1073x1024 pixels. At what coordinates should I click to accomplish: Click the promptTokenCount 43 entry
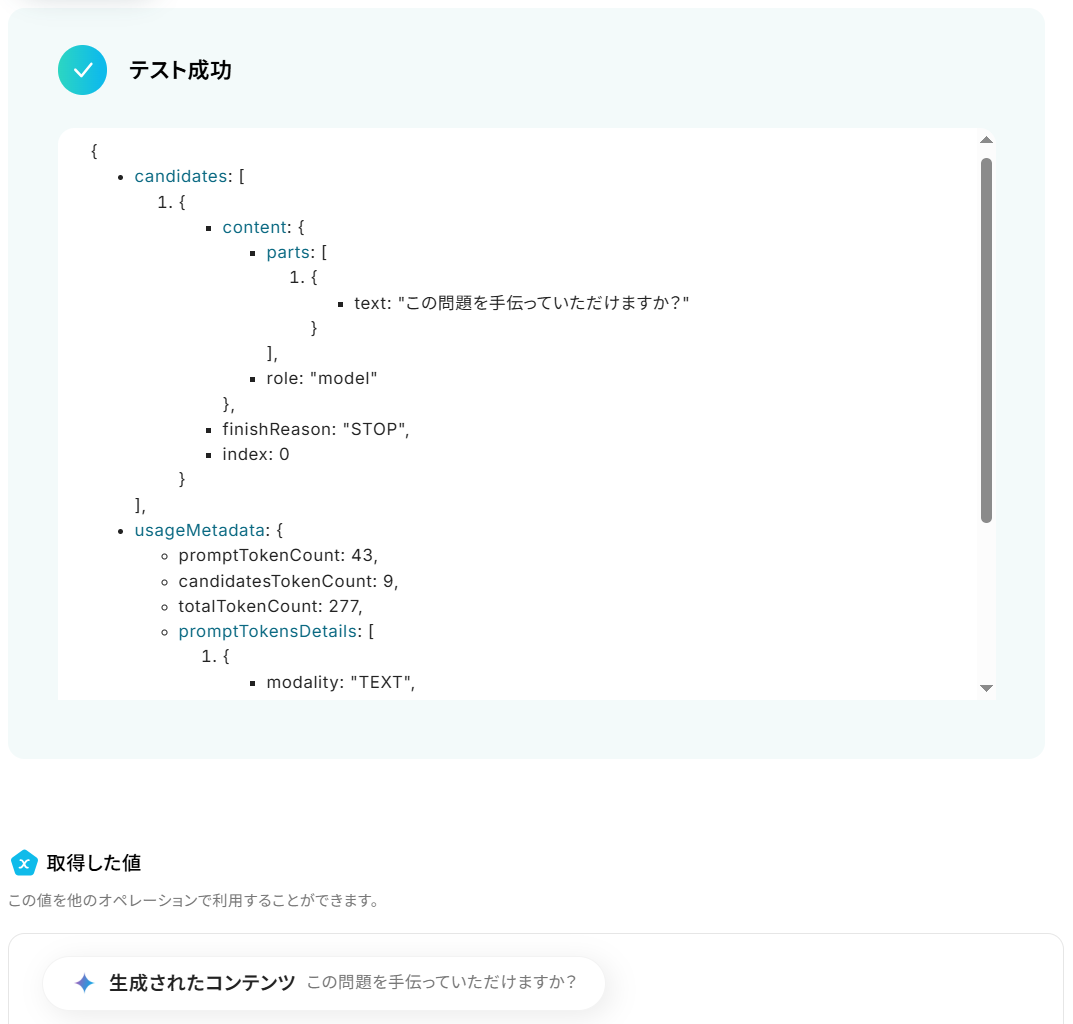tap(278, 556)
